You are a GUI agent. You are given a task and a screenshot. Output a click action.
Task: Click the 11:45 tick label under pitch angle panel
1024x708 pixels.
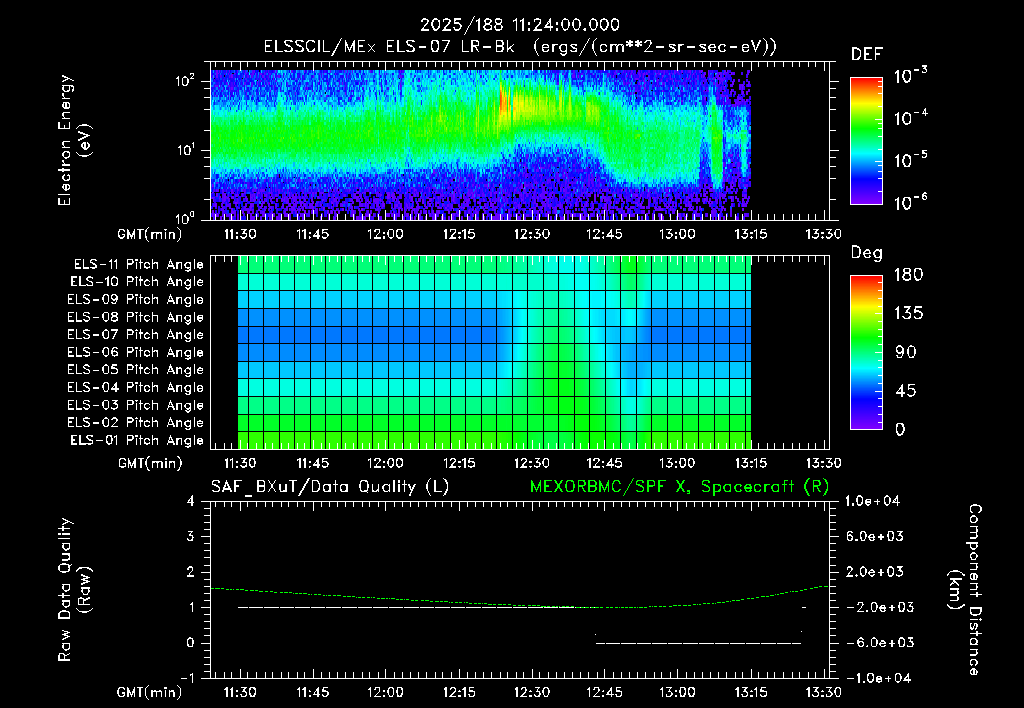pyautogui.click(x=313, y=463)
